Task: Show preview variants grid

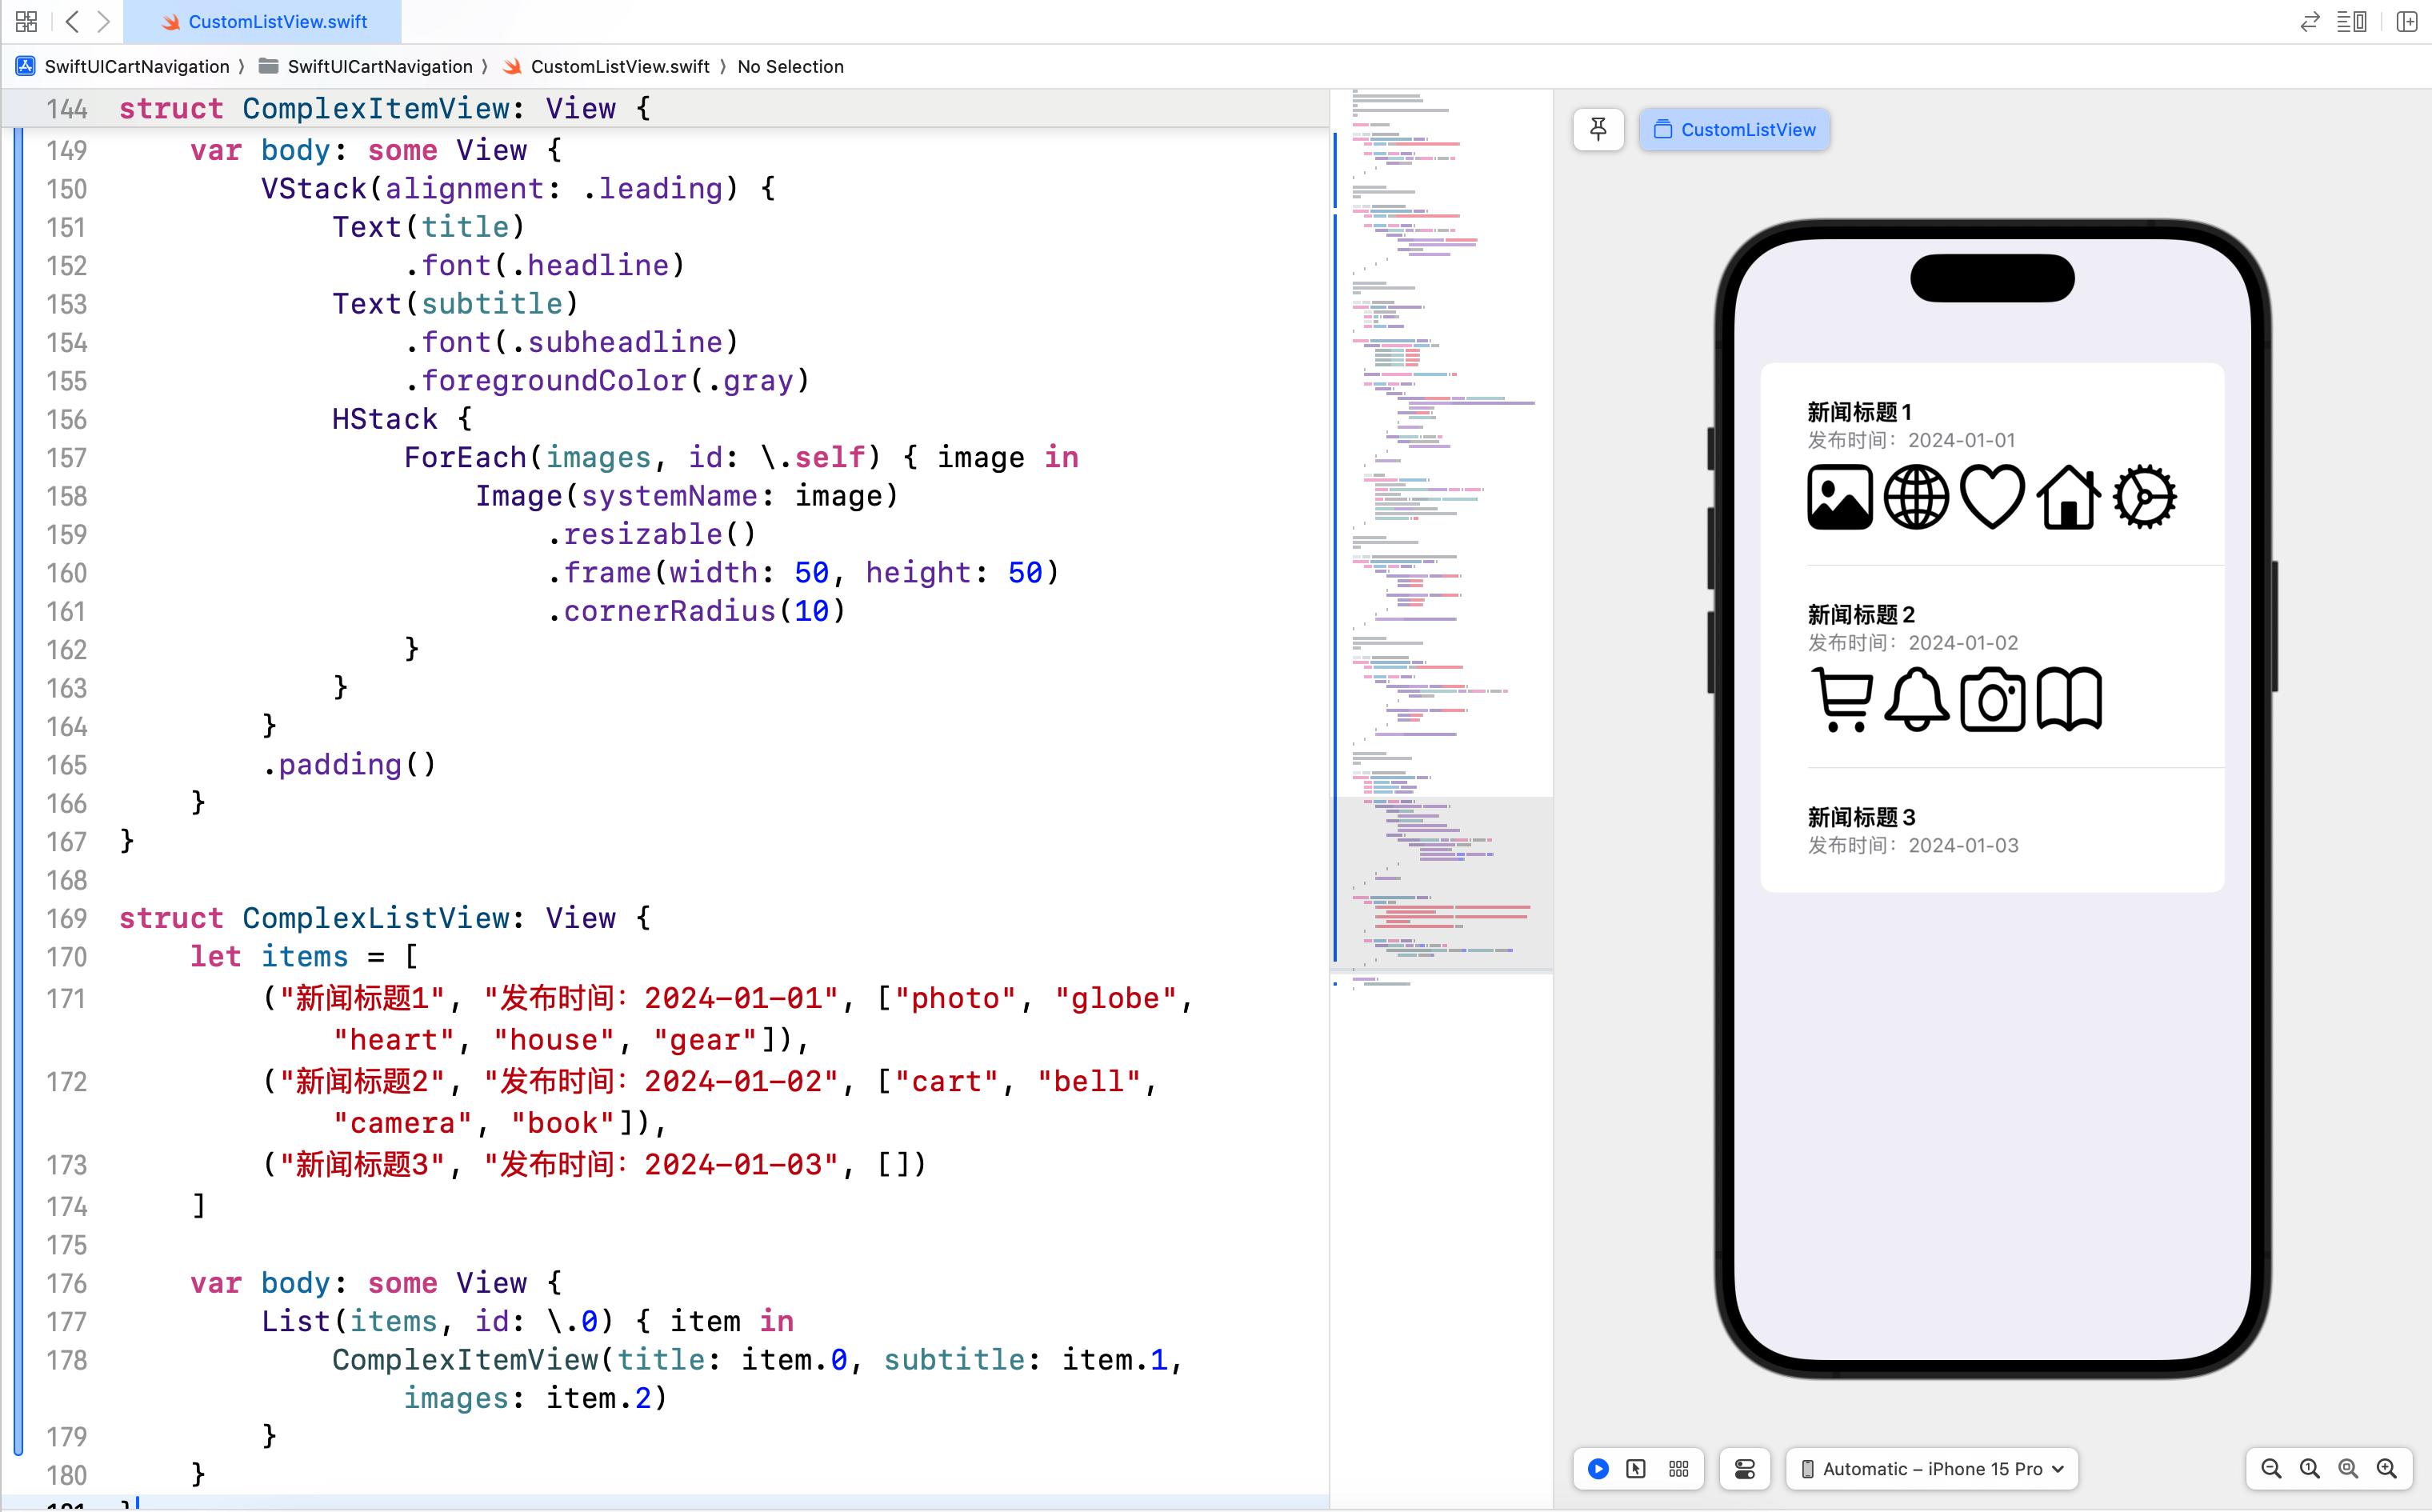Action: pos(1678,1468)
